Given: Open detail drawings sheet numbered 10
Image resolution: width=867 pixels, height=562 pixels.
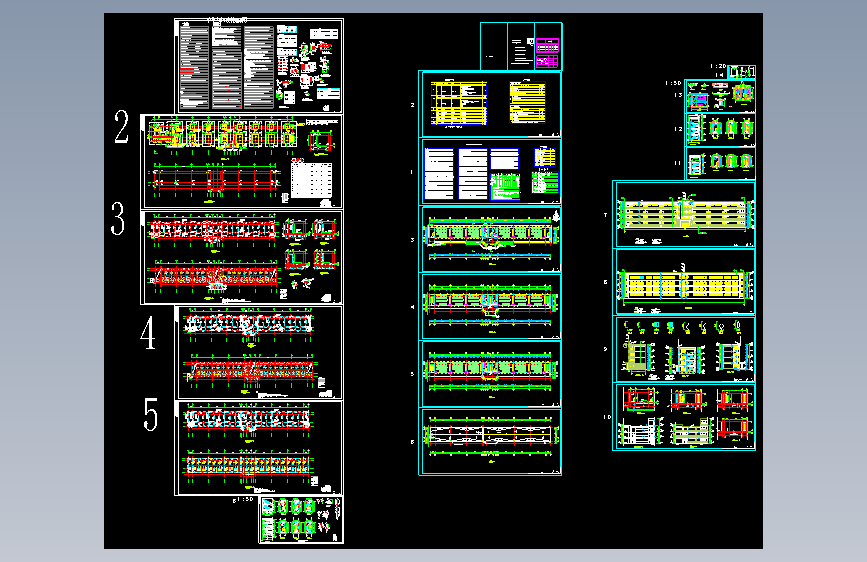Looking at the screenshot, I should coord(685,417).
